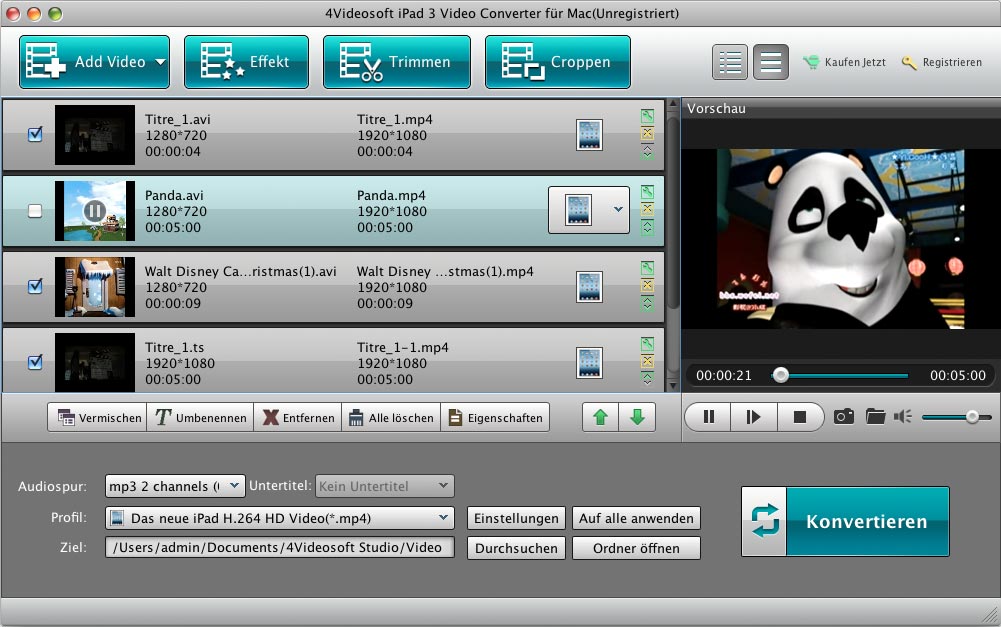The image size is (1001, 627).
Task: Open the Trimmen toolbar item
Action: click(x=396, y=62)
